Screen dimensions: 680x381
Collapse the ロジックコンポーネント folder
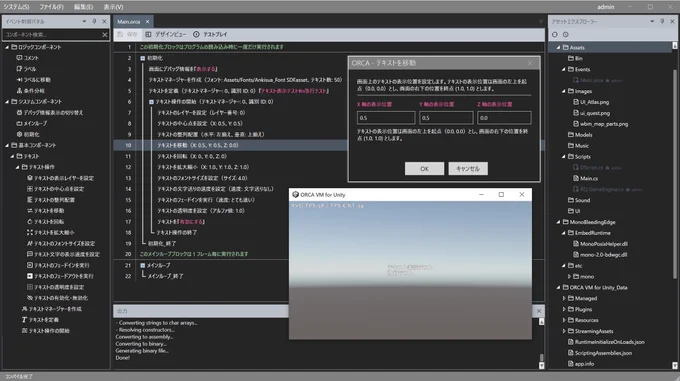7,47
